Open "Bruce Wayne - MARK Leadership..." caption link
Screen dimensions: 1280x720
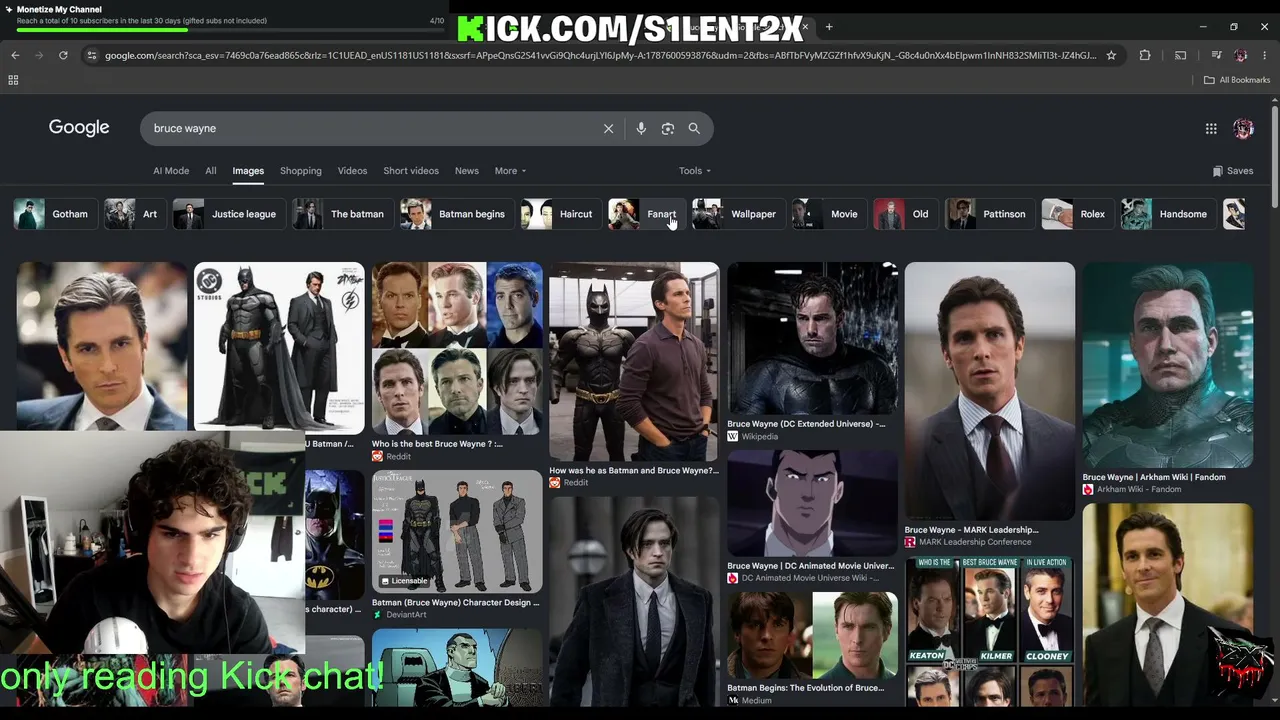[x=971, y=530]
